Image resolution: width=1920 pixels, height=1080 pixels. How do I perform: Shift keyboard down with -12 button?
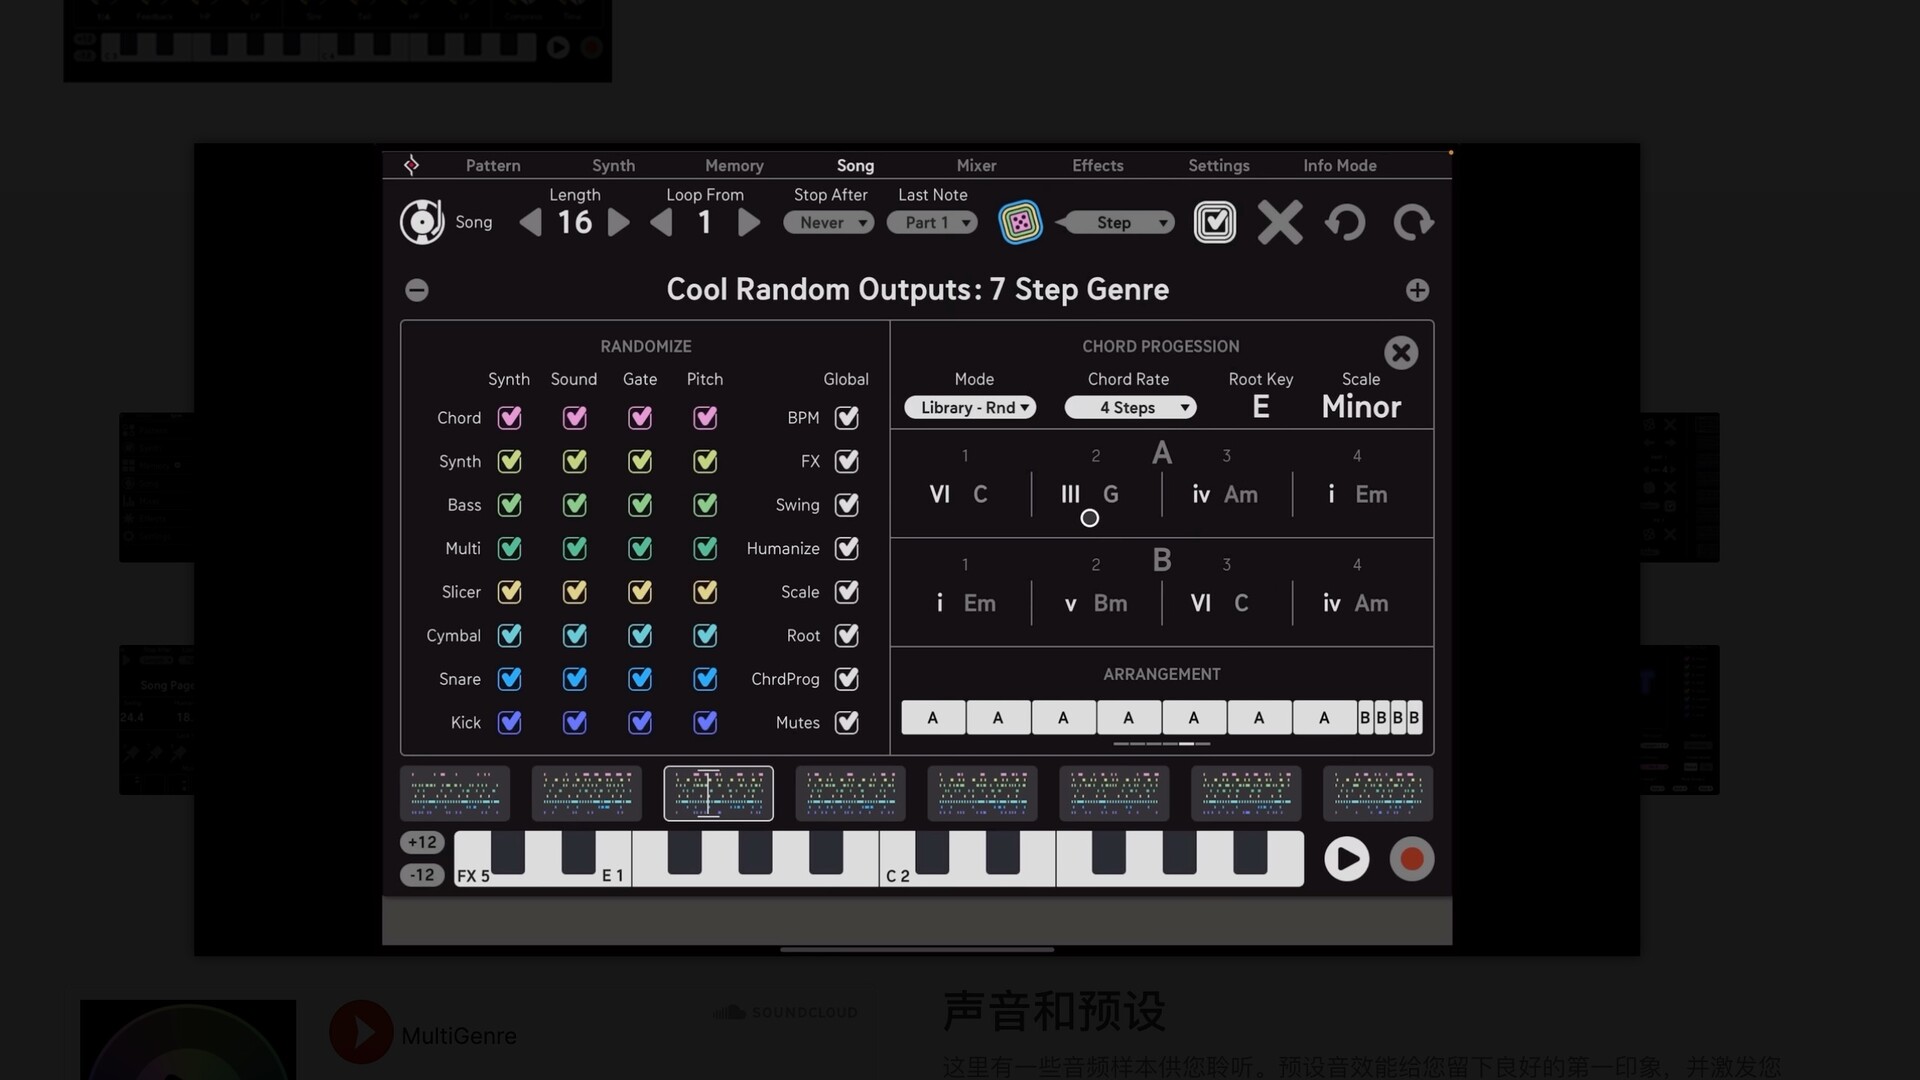422,875
